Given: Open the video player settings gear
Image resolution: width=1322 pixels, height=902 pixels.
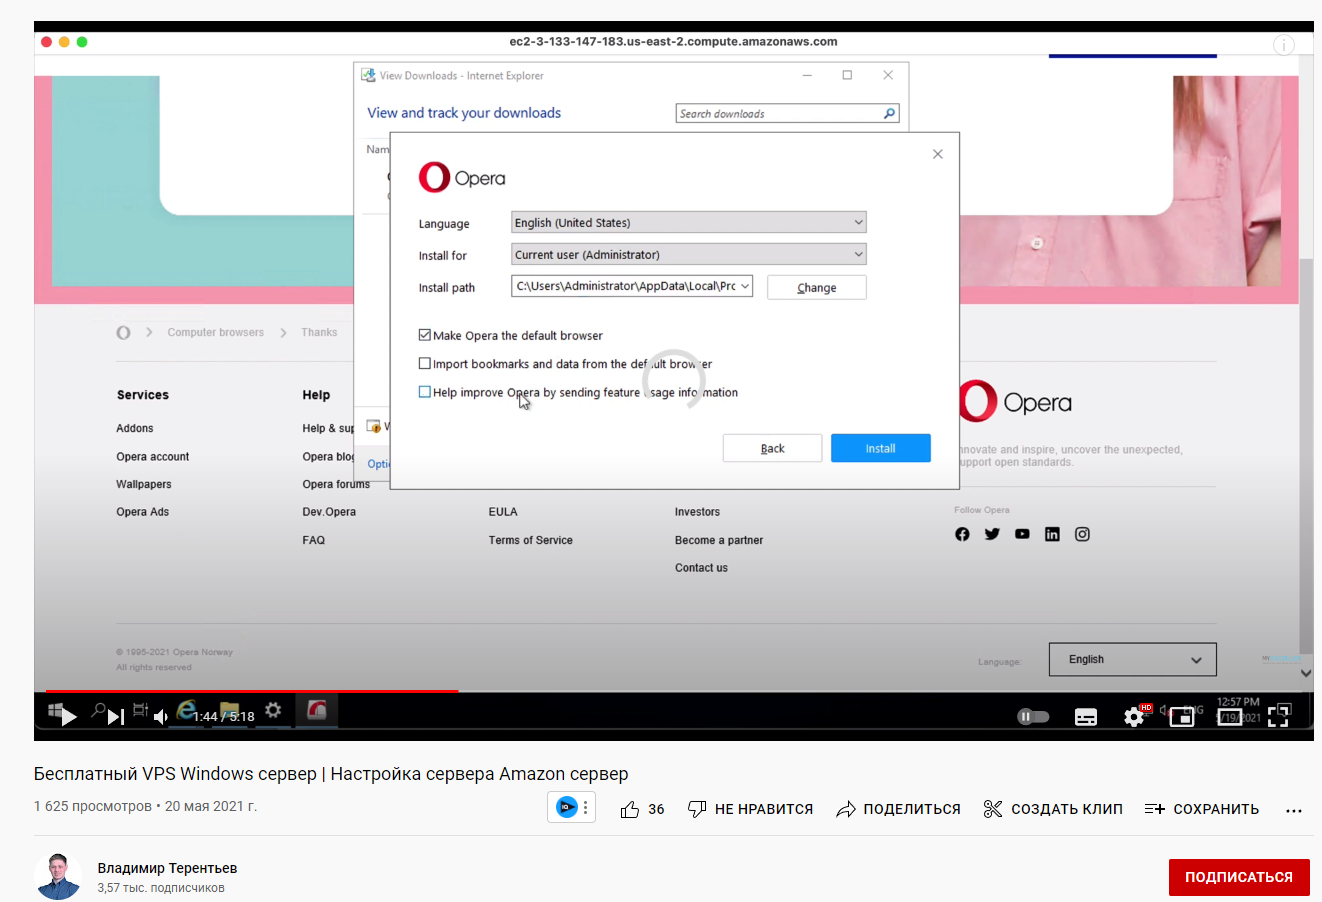Looking at the screenshot, I should (1134, 717).
